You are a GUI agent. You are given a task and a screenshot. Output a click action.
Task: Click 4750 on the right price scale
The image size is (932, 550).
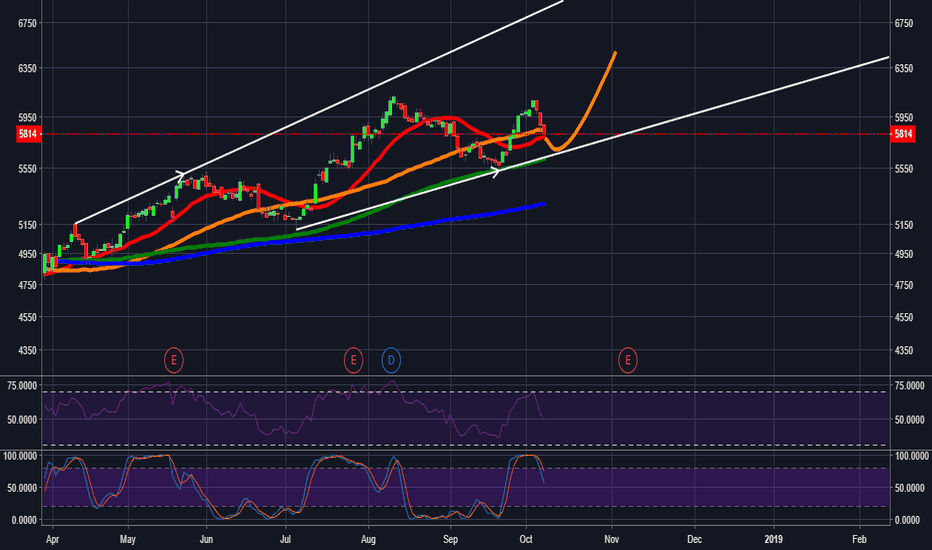pos(903,285)
